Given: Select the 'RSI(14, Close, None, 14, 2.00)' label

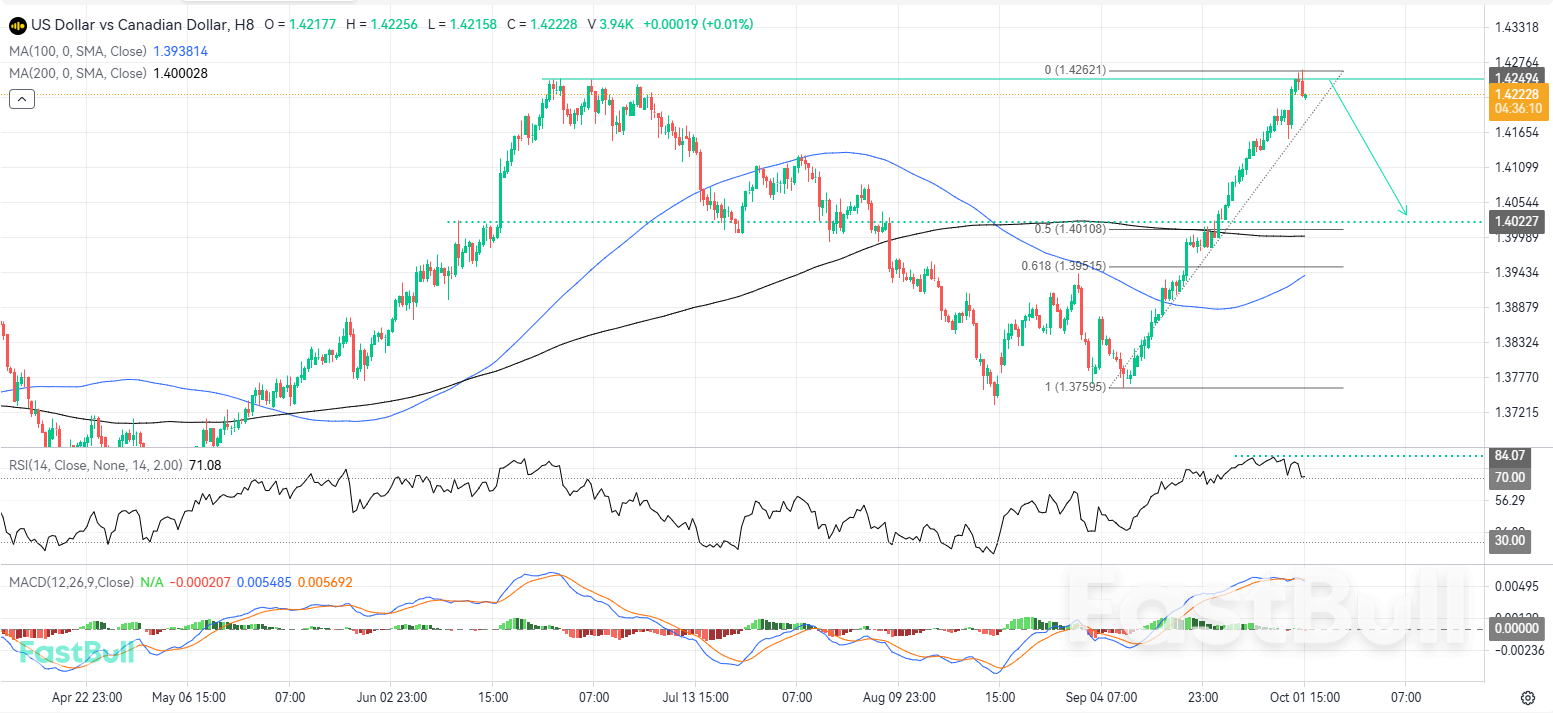Looking at the screenshot, I should [x=97, y=464].
